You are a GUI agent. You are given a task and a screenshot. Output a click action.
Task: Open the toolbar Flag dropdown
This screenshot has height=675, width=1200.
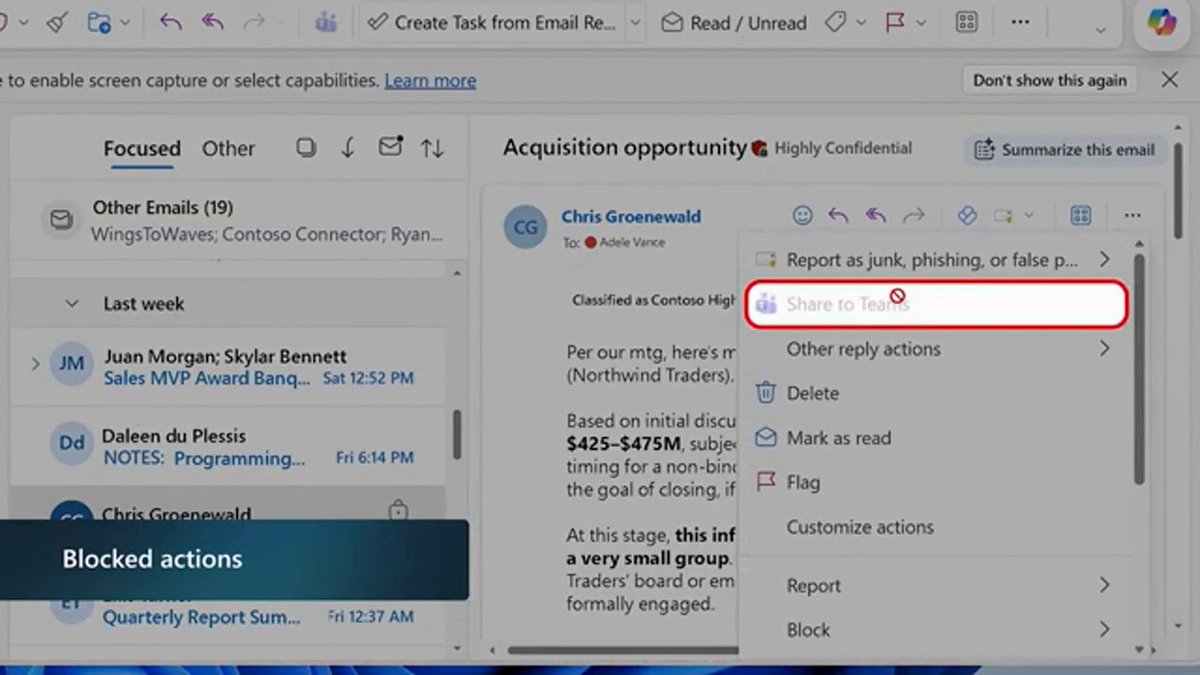point(921,23)
